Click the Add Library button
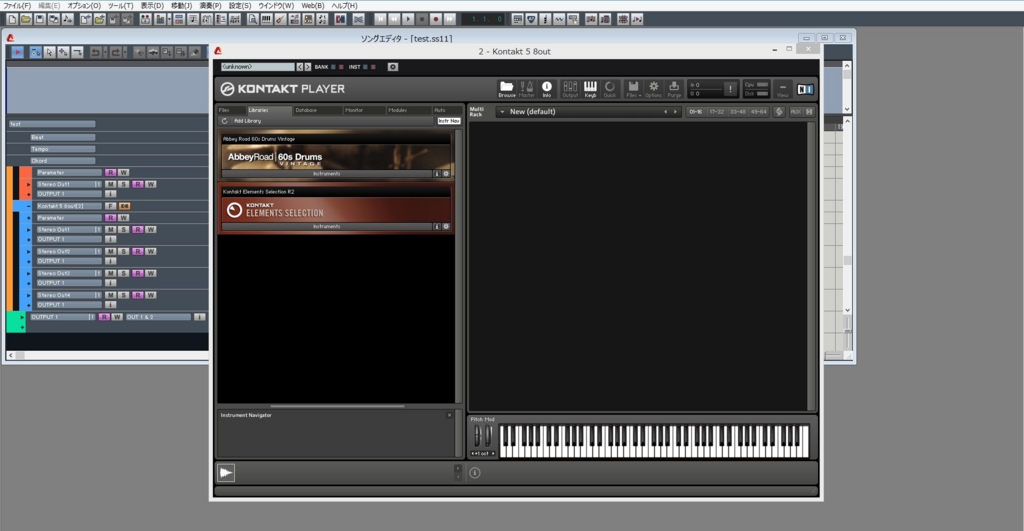1024x531 pixels. point(248,121)
